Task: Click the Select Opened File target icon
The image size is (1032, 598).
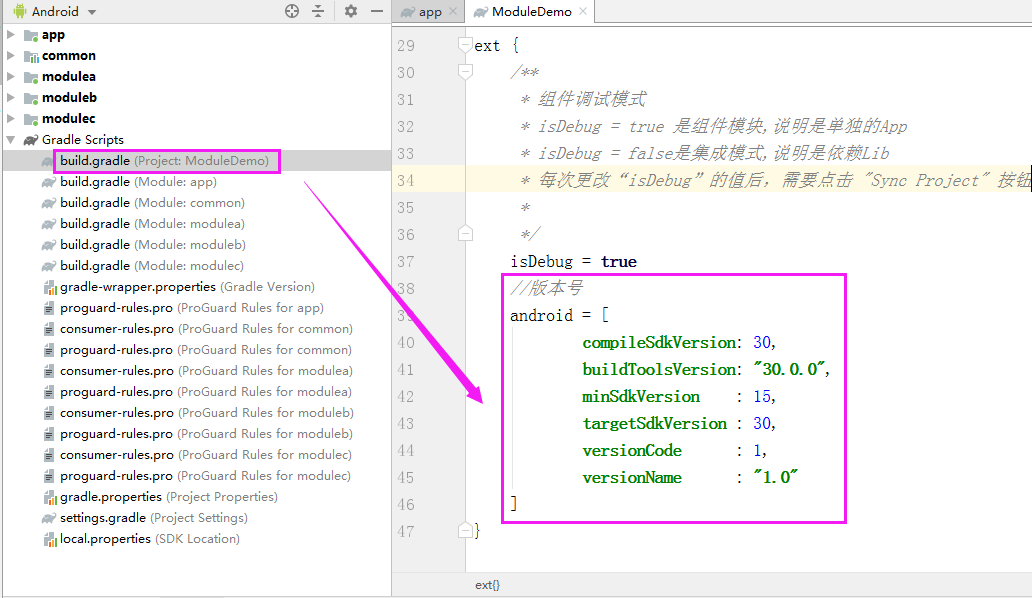Action: pyautogui.click(x=292, y=11)
